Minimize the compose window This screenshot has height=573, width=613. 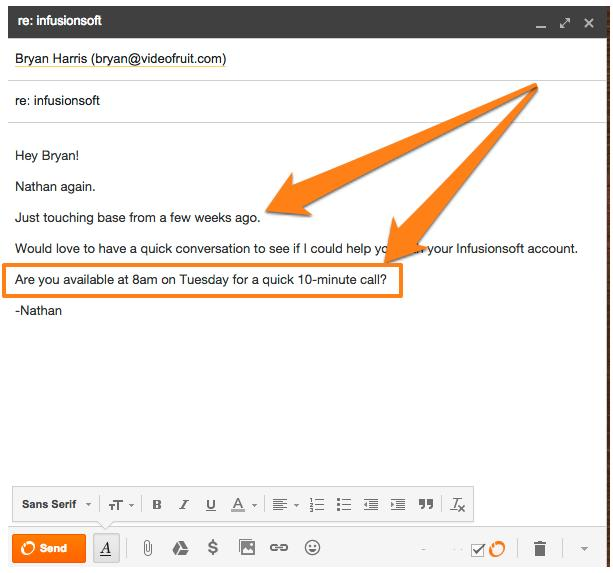pos(541,26)
